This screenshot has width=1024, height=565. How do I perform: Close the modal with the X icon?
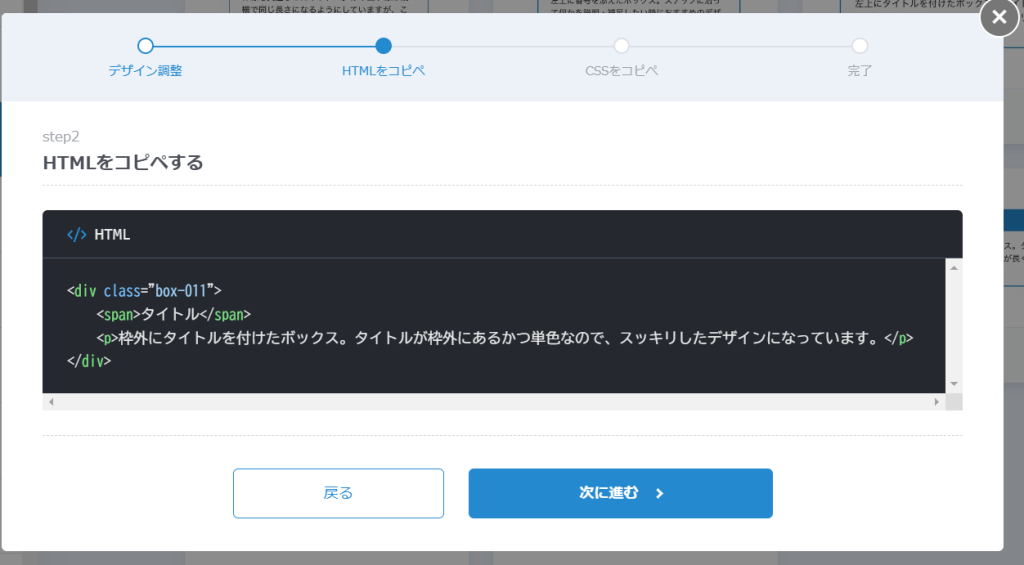[999, 19]
